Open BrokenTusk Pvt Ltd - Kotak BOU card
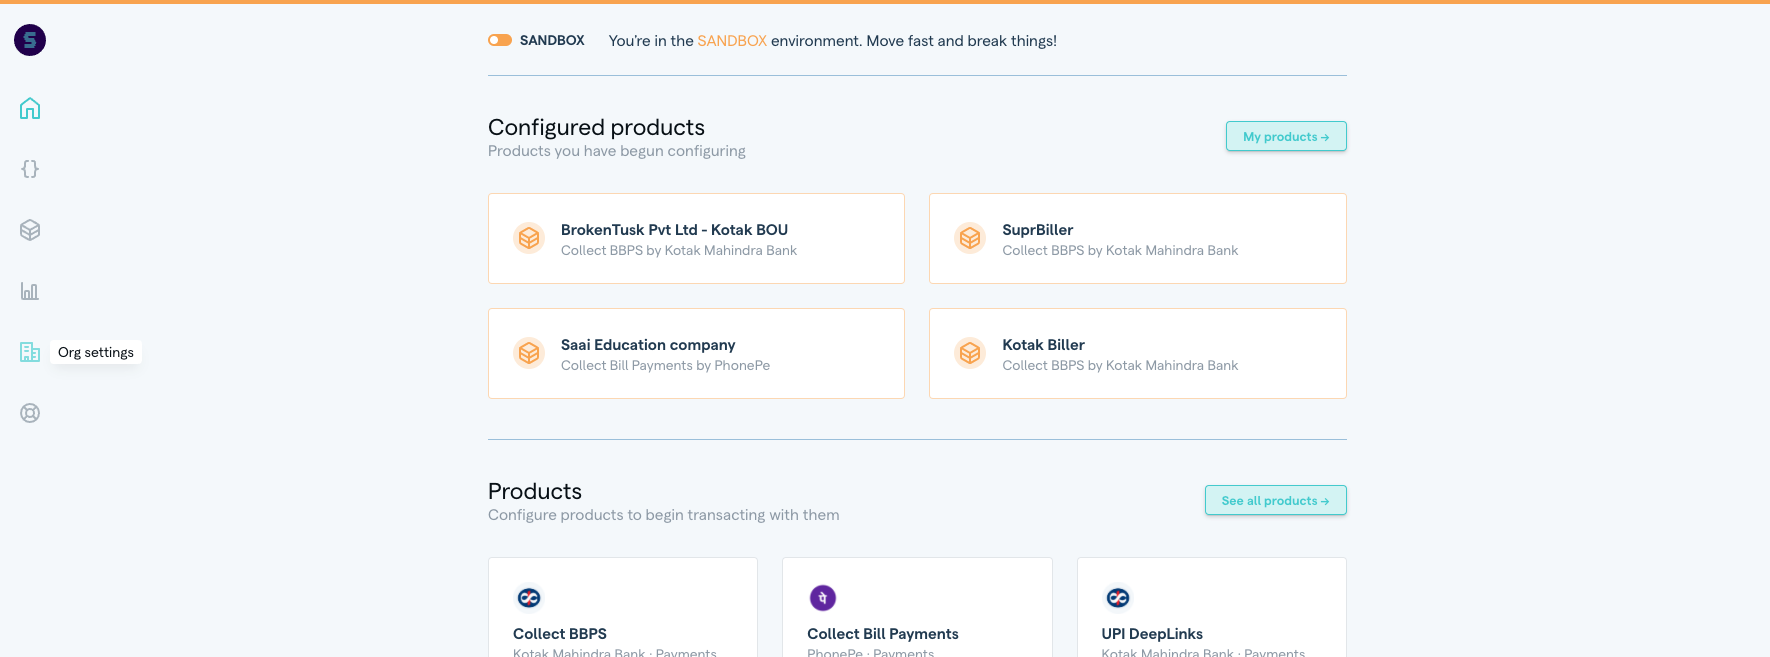1770x657 pixels. (696, 238)
